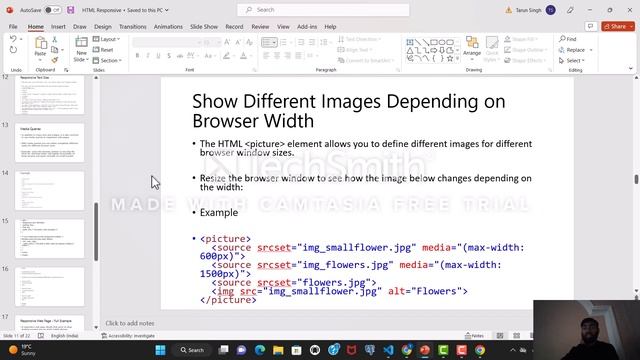Image resolution: width=640 pixels, height=360 pixels.
Task: Open the Change Case Aa dropdown
Action: (210, 56)
